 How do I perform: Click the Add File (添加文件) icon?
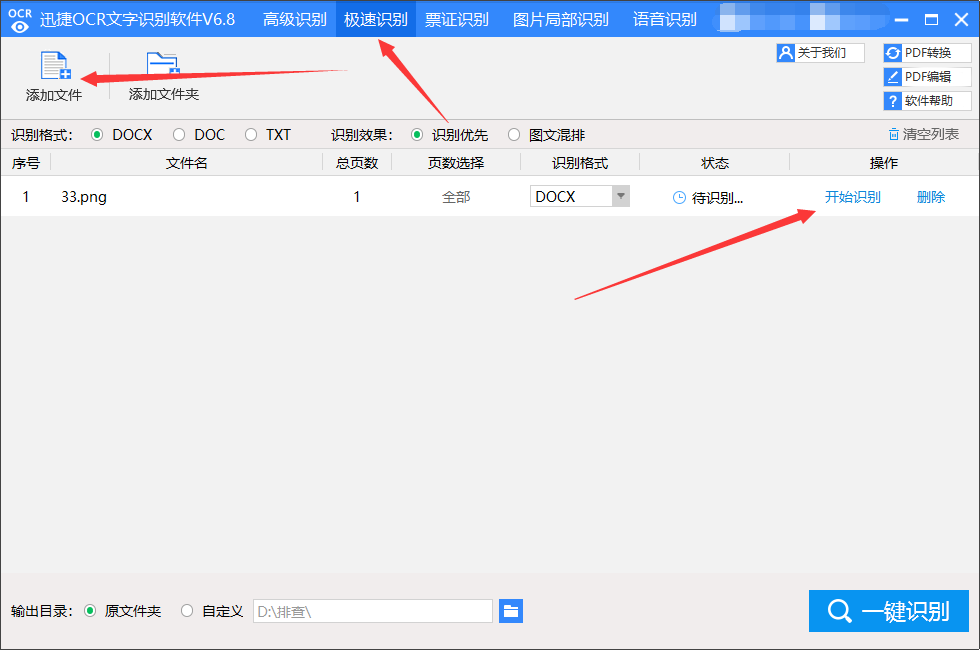[x=56, y=66]
